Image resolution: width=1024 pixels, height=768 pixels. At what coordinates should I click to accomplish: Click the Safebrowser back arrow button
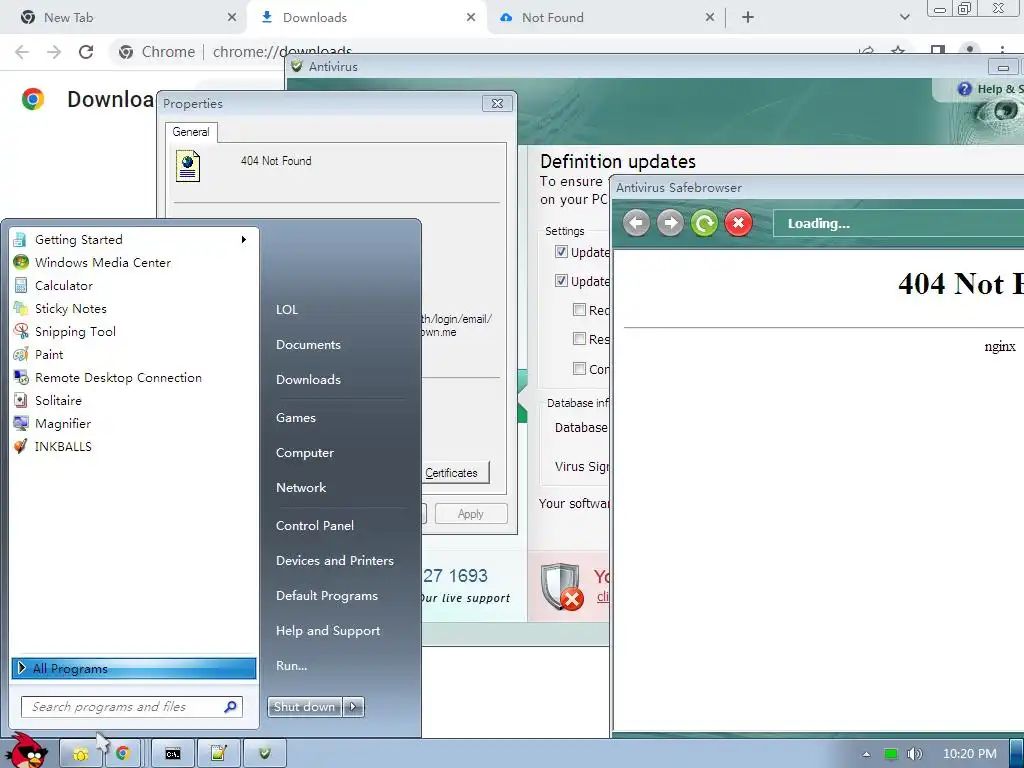[636, 223]
